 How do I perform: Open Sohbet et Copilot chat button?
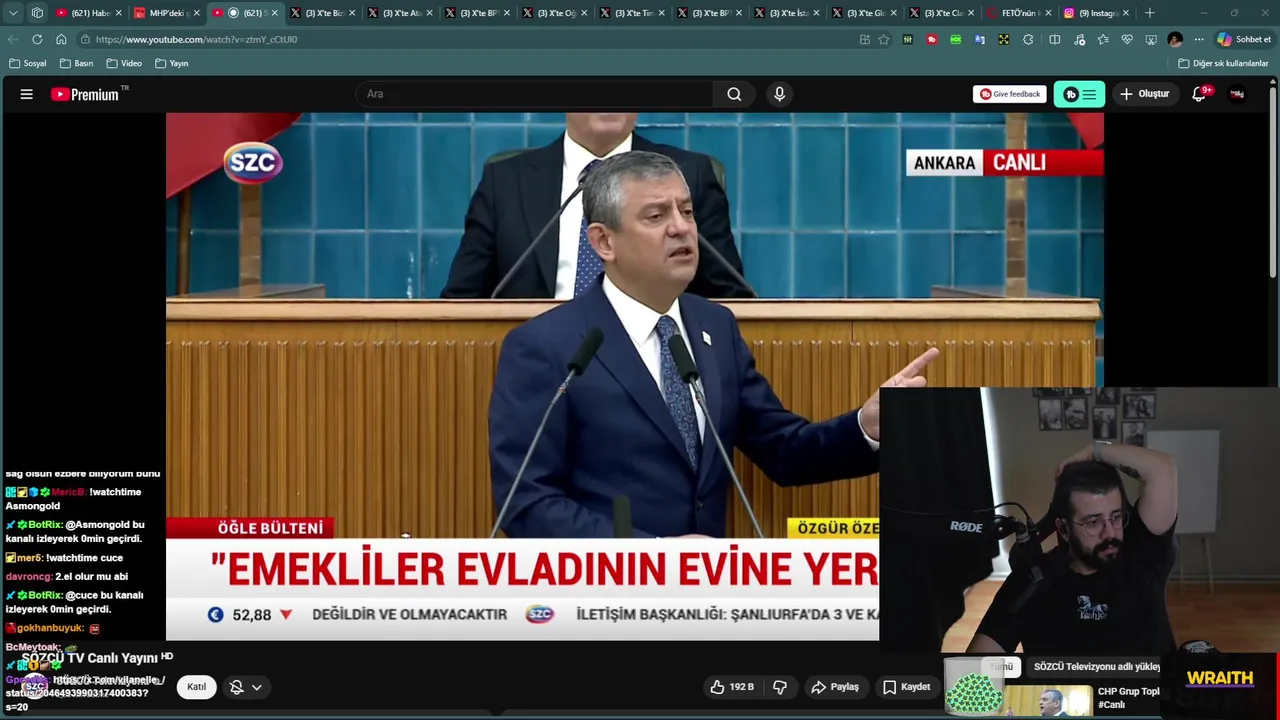click(x=1244, y=39)
